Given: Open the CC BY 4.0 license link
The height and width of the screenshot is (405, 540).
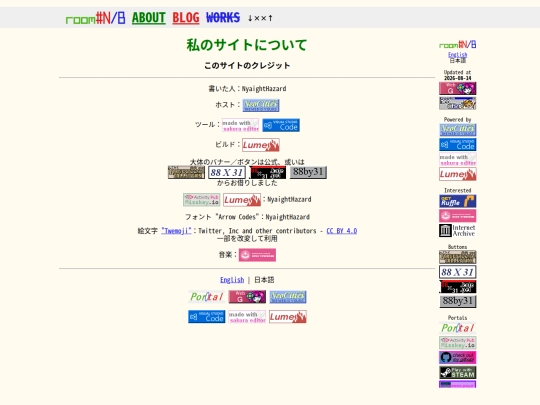Looking at the screenshot, I should [x=342, y=231].
